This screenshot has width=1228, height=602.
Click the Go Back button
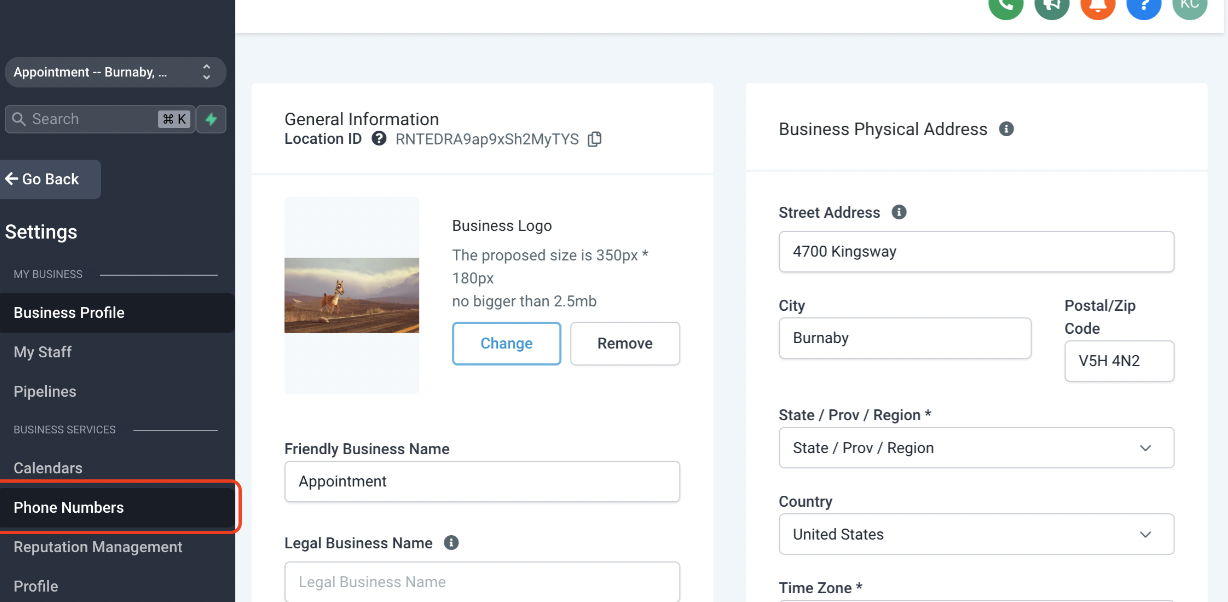(x=50, y=179)
